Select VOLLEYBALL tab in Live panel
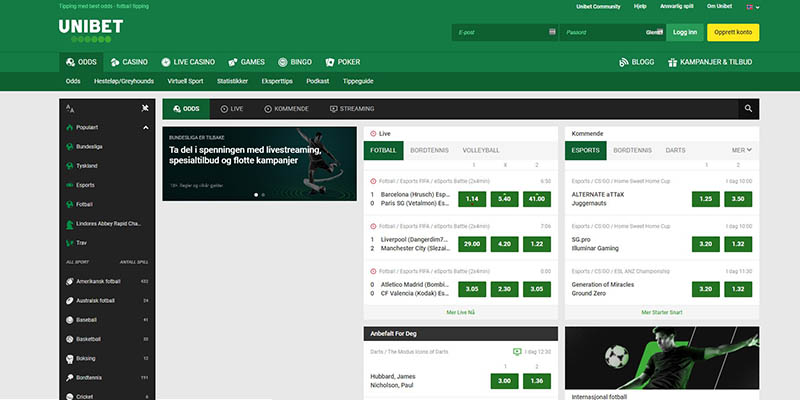 pos(481,151)
